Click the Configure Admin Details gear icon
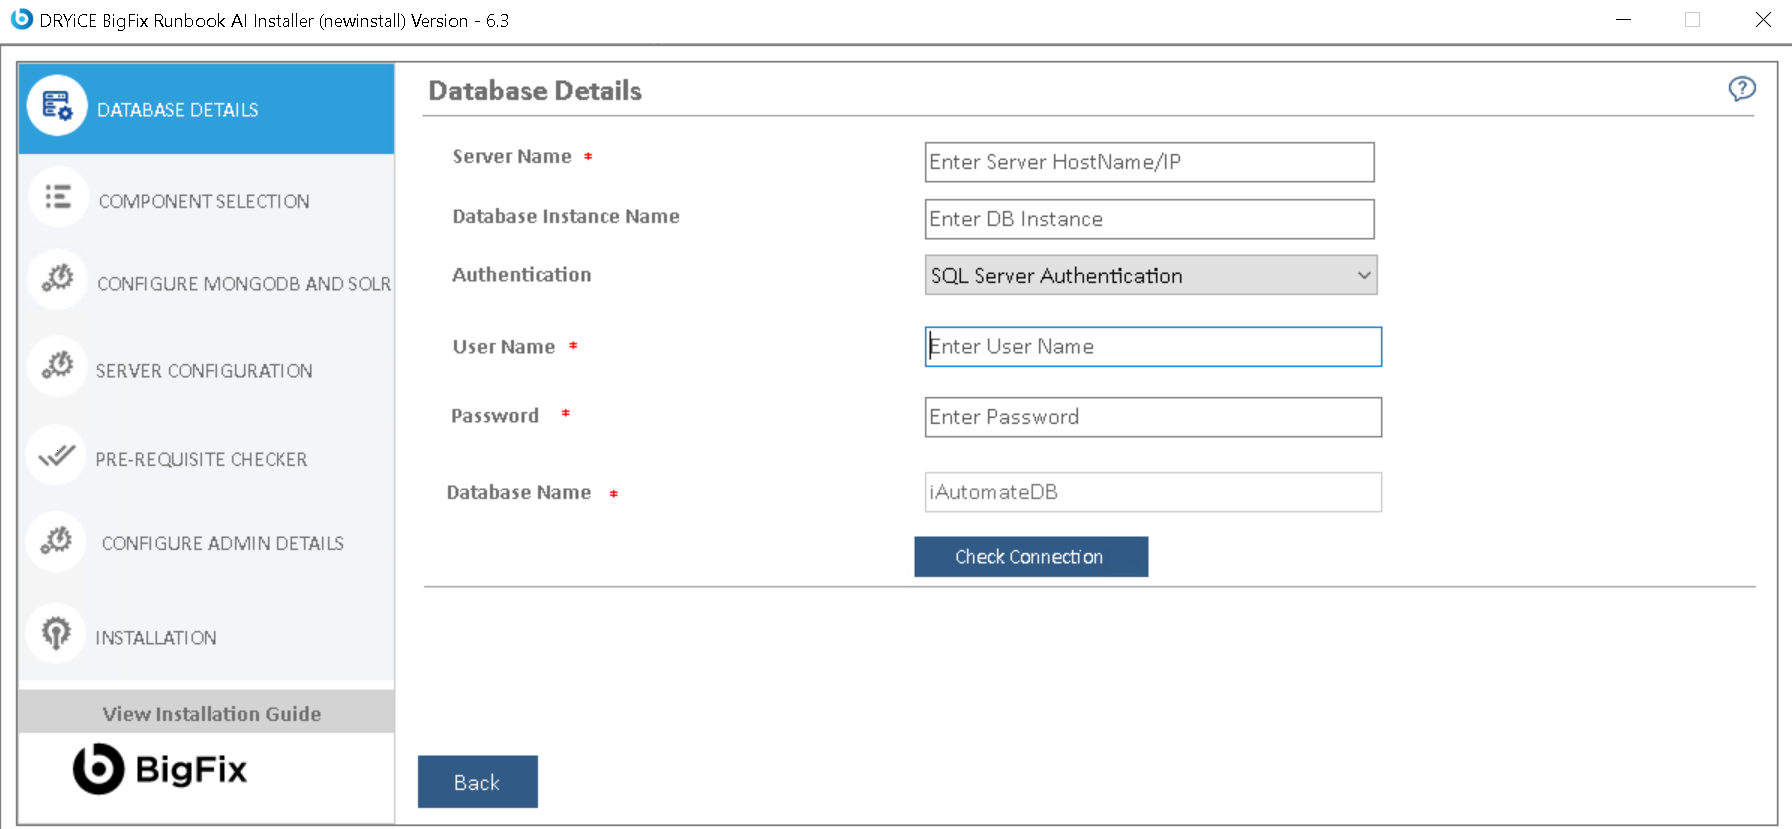 (x=57, y=541)
